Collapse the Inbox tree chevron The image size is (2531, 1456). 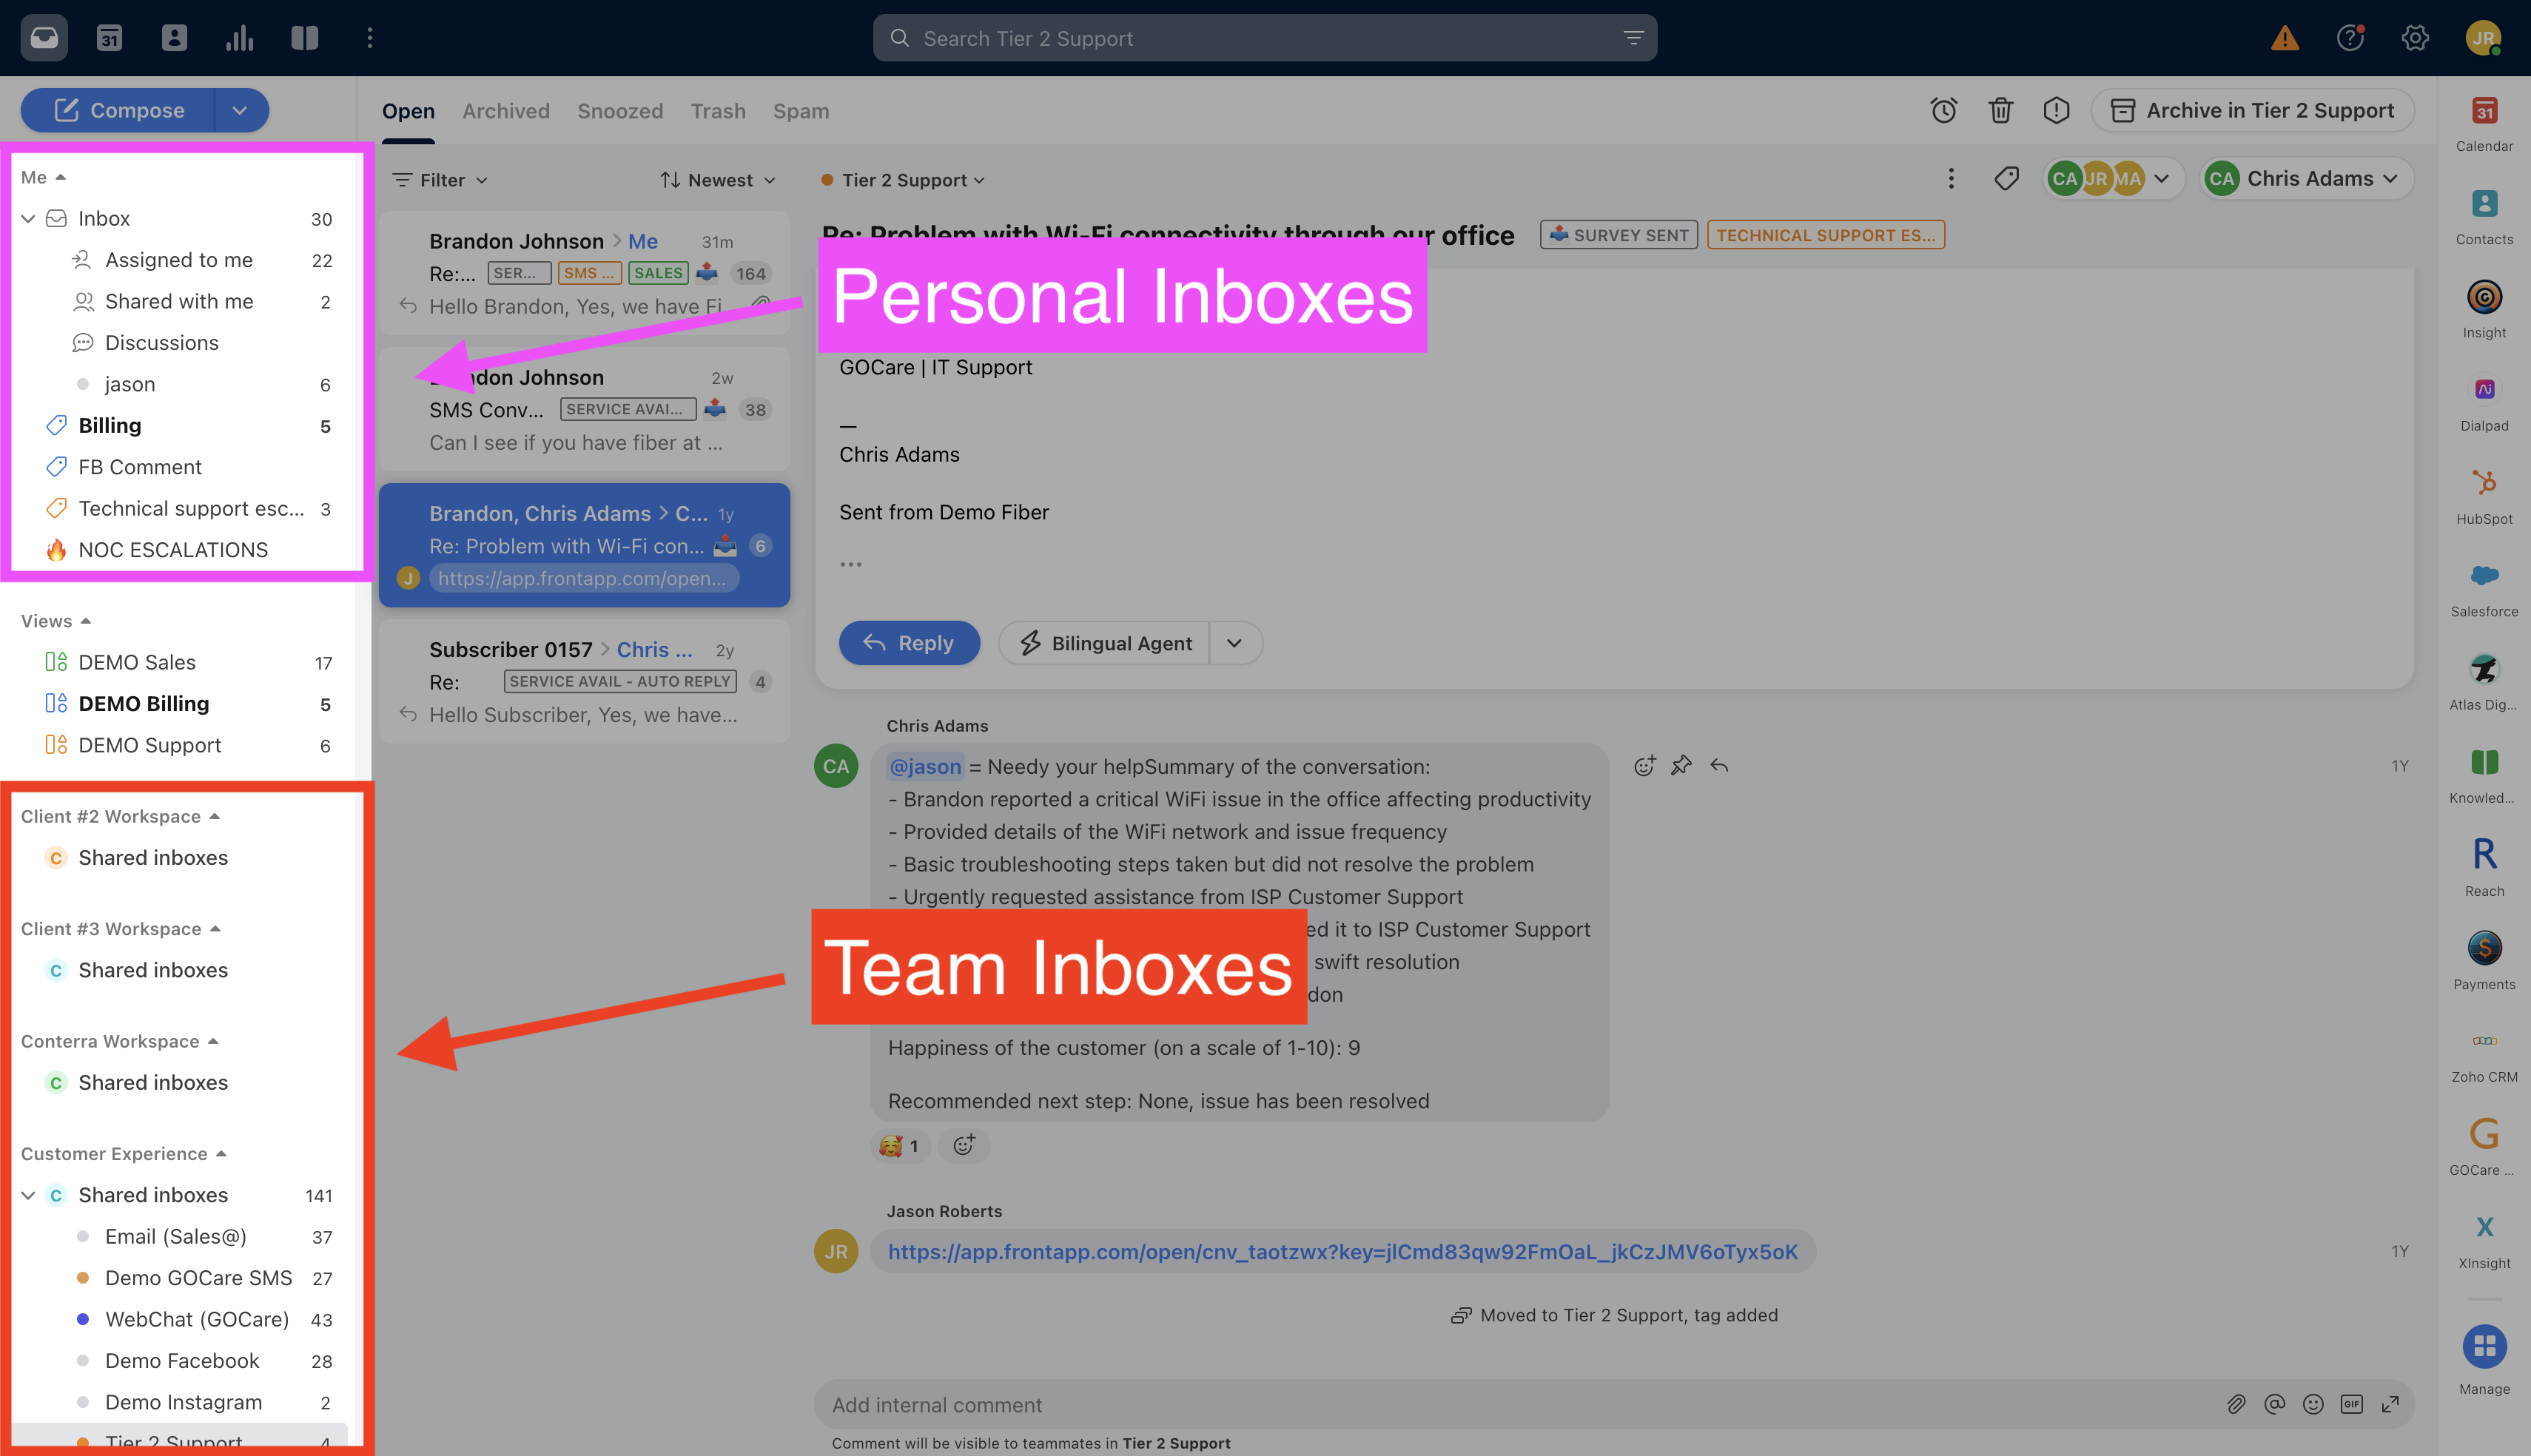pos(28,218)
